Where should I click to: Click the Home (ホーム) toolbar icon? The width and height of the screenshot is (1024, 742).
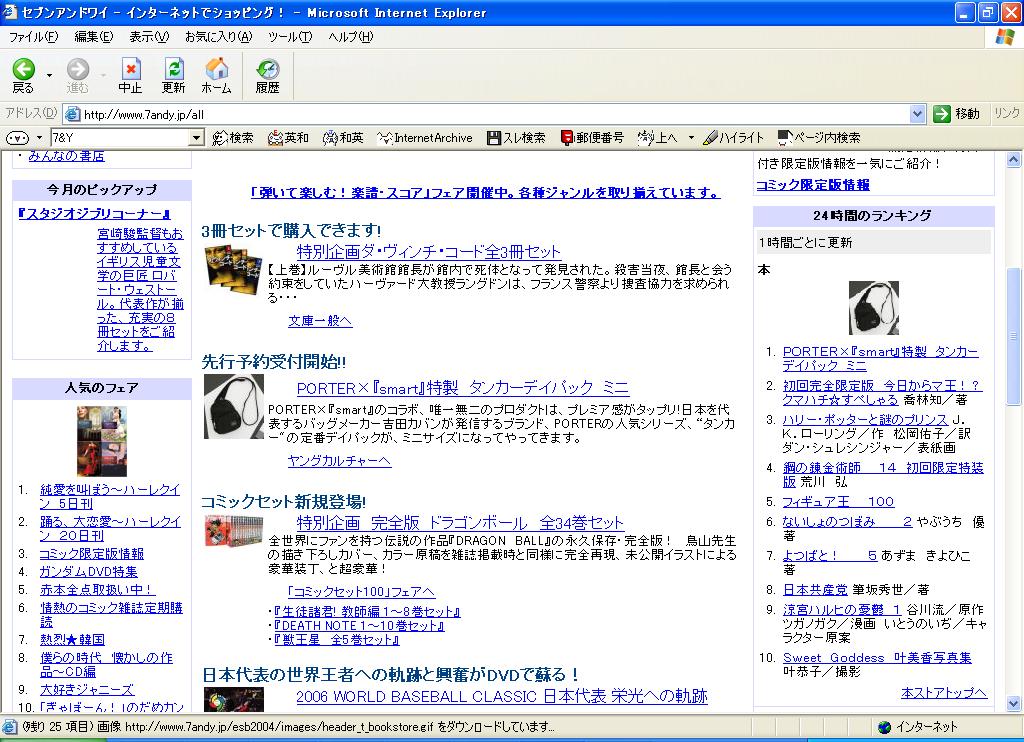(x=216, y=76)
